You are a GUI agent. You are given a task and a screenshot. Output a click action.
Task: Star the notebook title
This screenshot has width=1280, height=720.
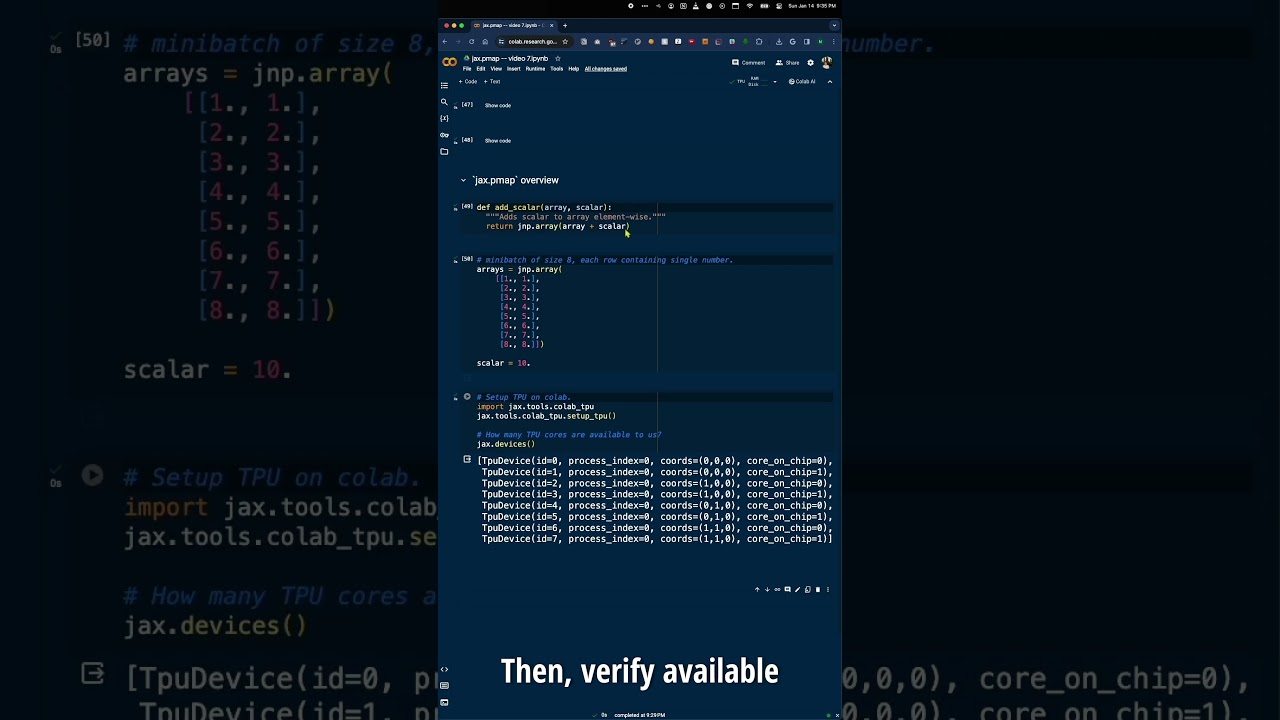[558, 59]
